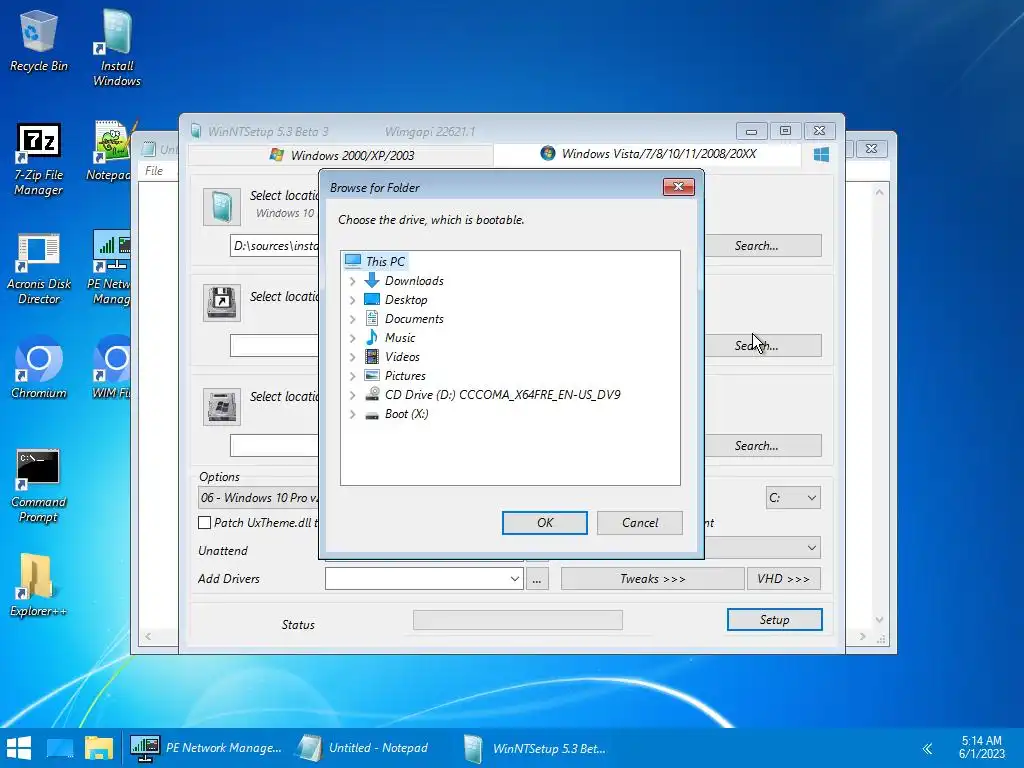This screenshot has width=1024, height=768.
Task: Open the Tweaks >>> options
Action: pyautogui.click(x=652, y=579)
